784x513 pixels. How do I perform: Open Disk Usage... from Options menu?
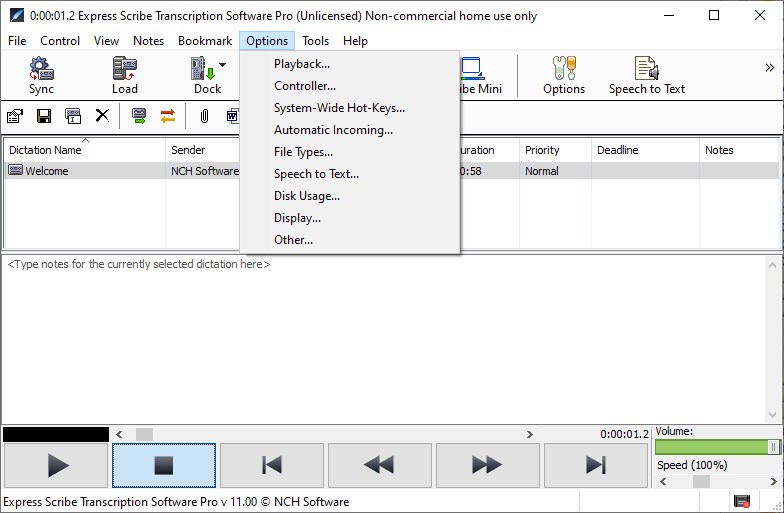(350, 196)
